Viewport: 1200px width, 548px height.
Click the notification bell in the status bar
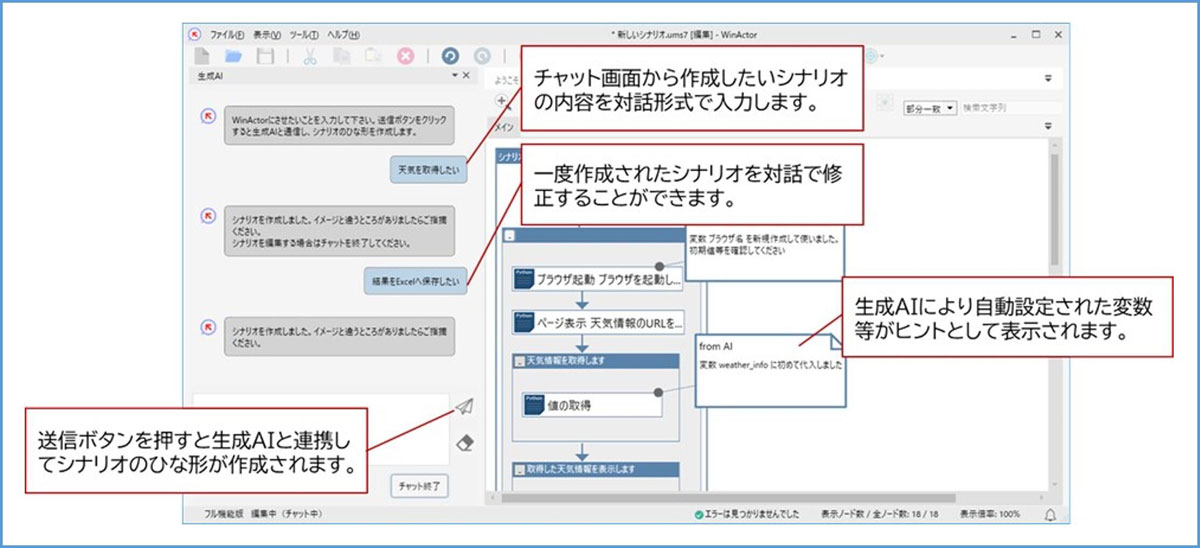tap(1050, 514)
